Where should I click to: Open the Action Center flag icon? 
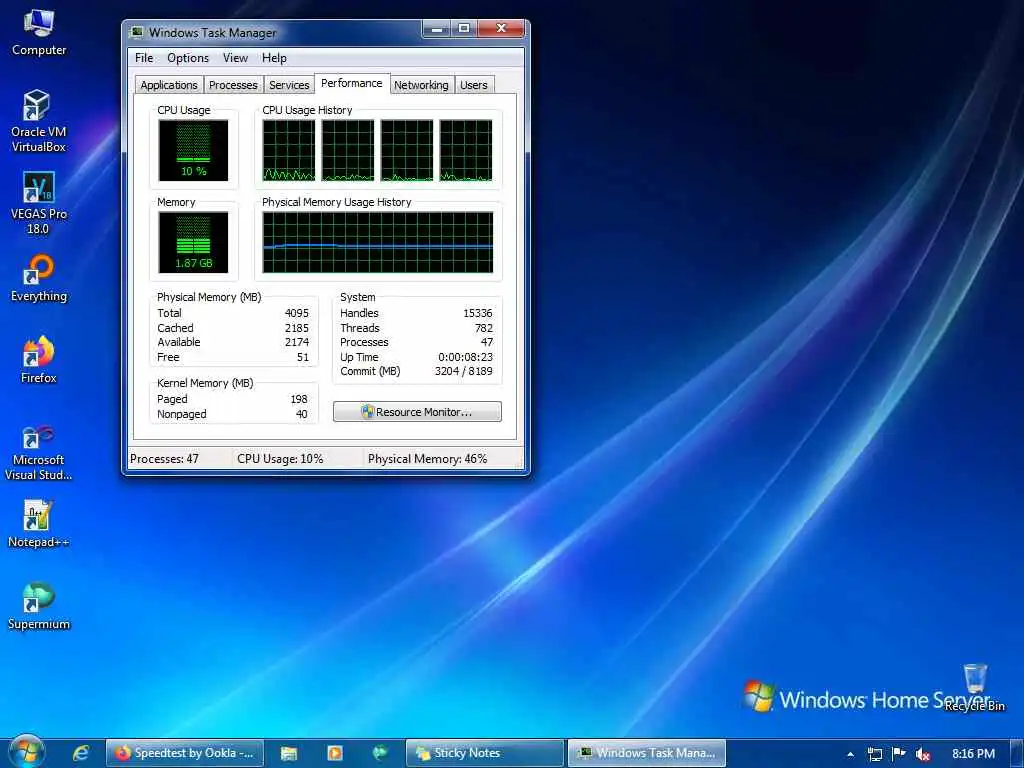899,754
